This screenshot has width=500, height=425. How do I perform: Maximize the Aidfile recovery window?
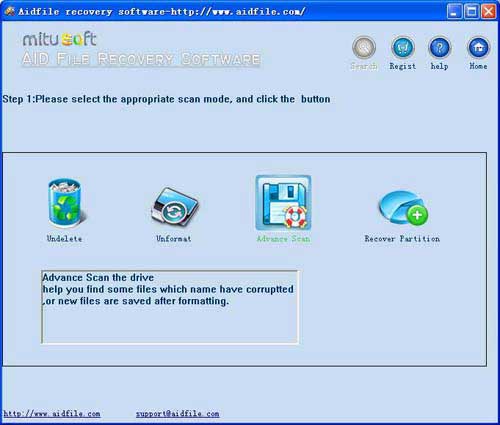tap(472, 11)
